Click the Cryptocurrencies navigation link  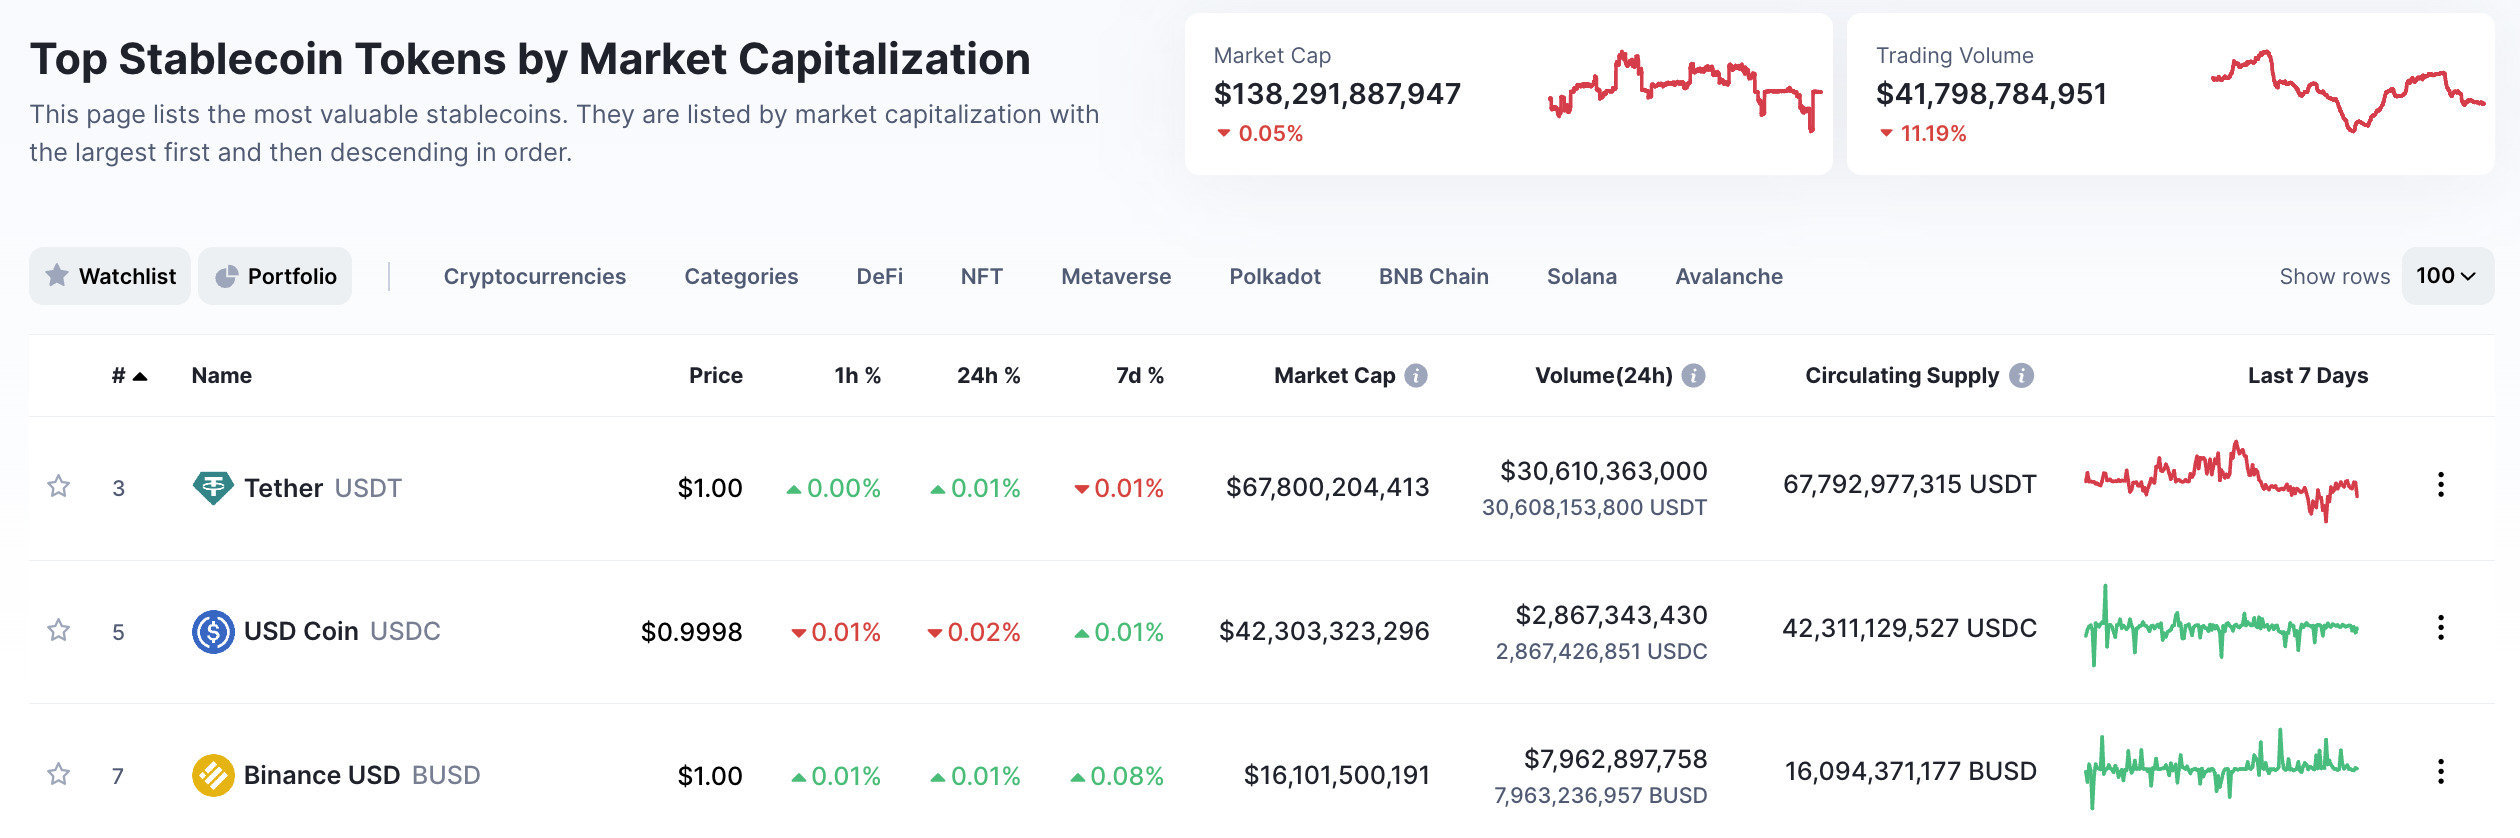pos(534,275)
